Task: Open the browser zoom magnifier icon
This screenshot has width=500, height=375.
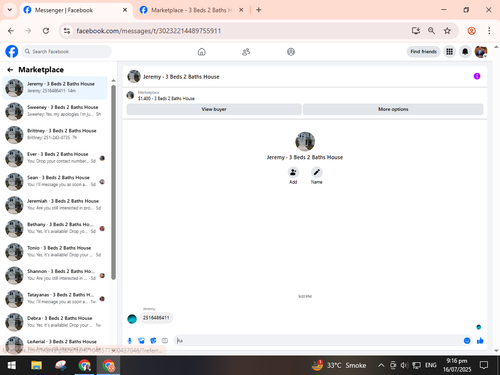Action: tap(431, 31)
